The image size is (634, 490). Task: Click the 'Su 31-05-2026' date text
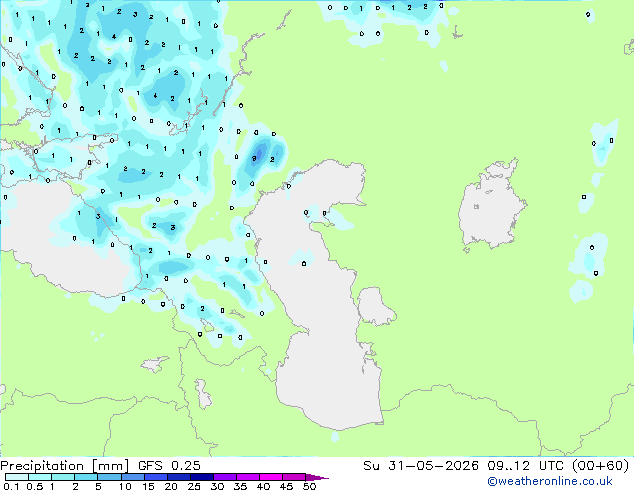coord(421,466)
